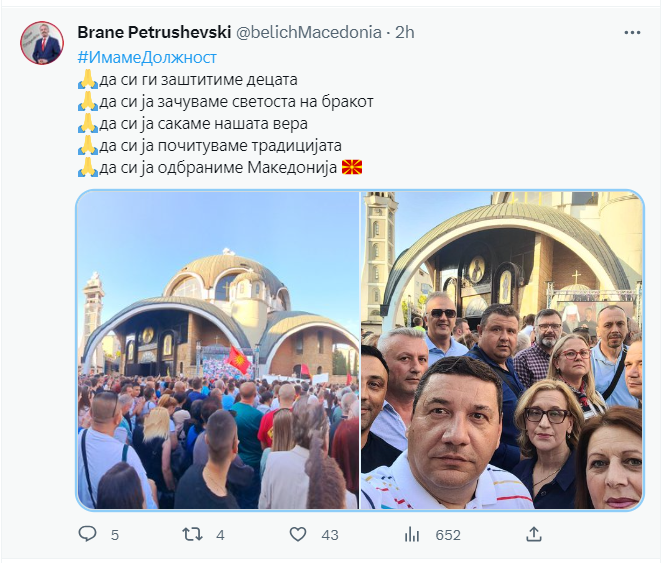Click the Brane Petrushevski display name
Screen dimensions: 665x563
click(154, 32)
